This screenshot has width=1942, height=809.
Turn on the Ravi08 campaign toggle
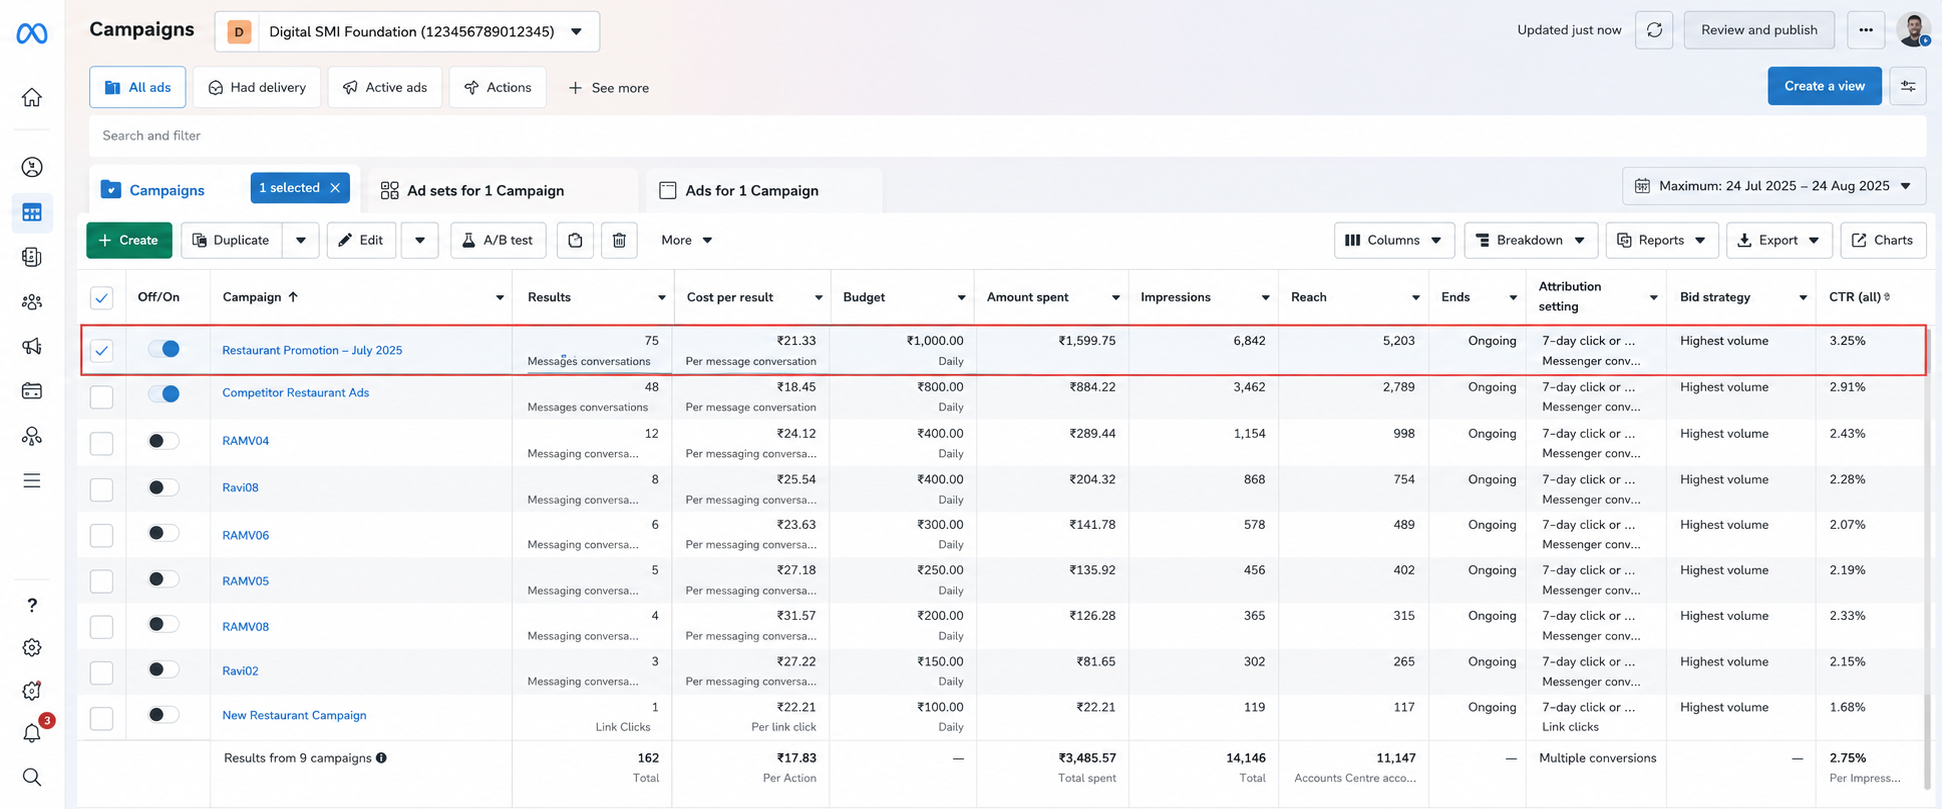(x=164, y=487)
